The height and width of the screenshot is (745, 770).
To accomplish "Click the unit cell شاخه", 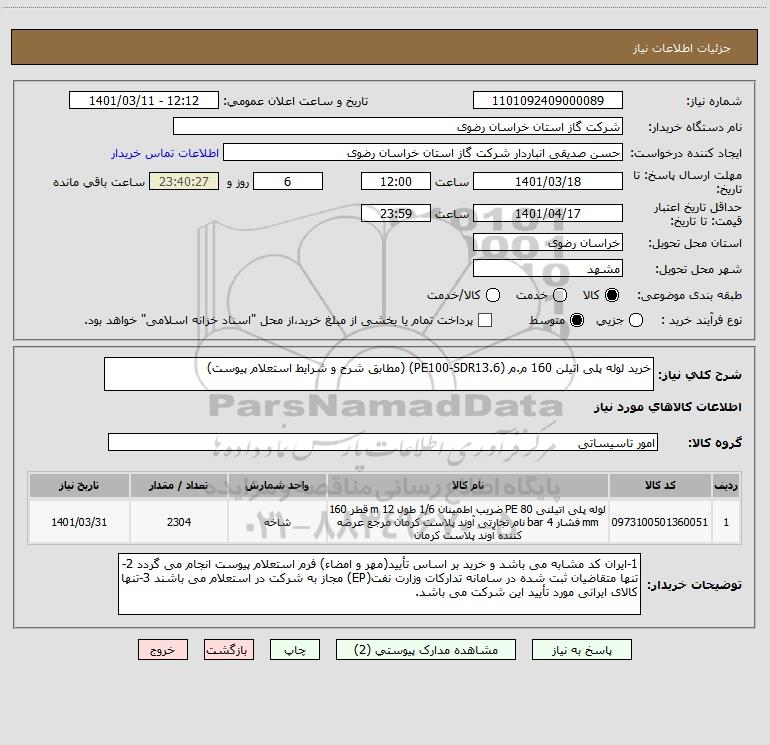I will 277,522.
